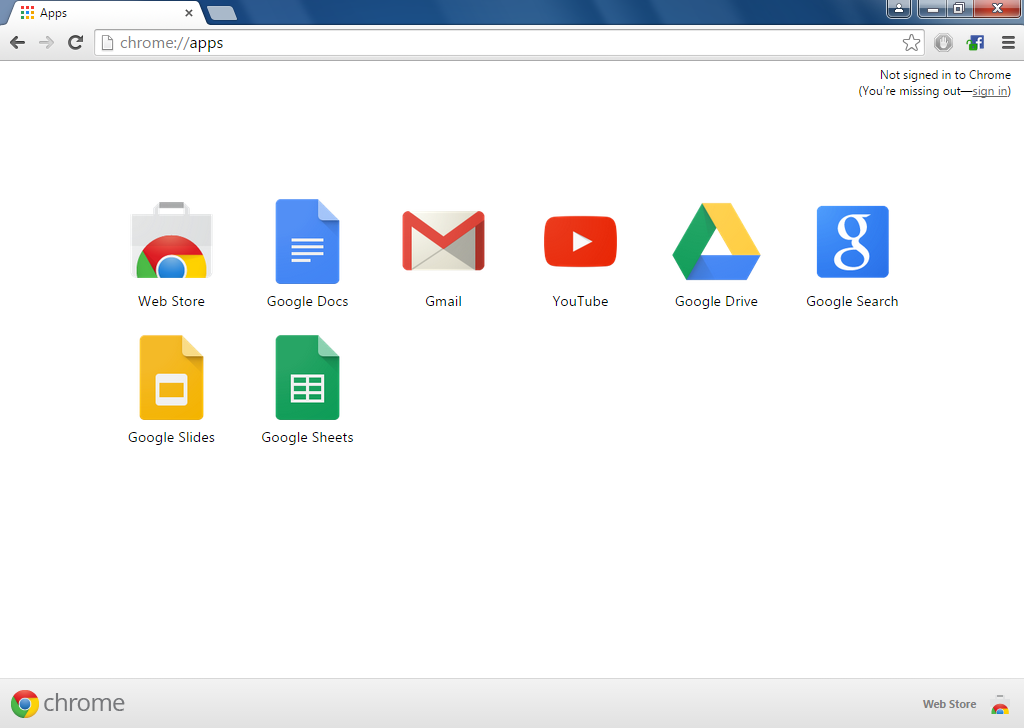Open Web Store link in footer
Viewport: 1024px width, 728px height.
coord(949,704)
